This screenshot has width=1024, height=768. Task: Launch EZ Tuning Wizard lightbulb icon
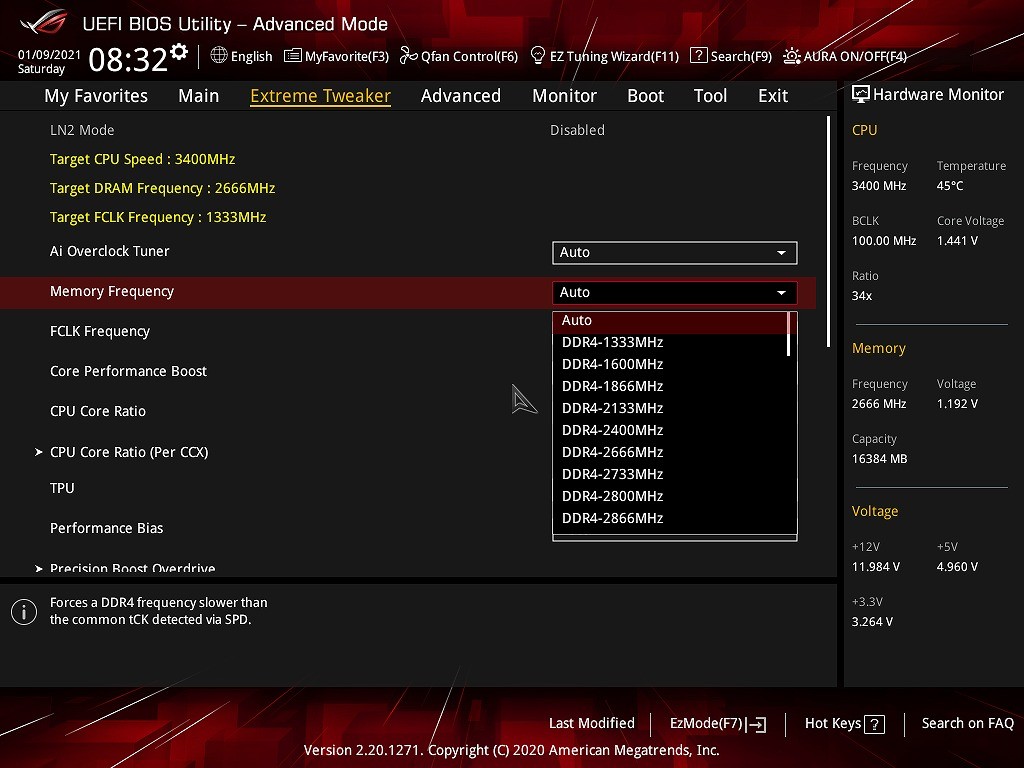(538, 56)
